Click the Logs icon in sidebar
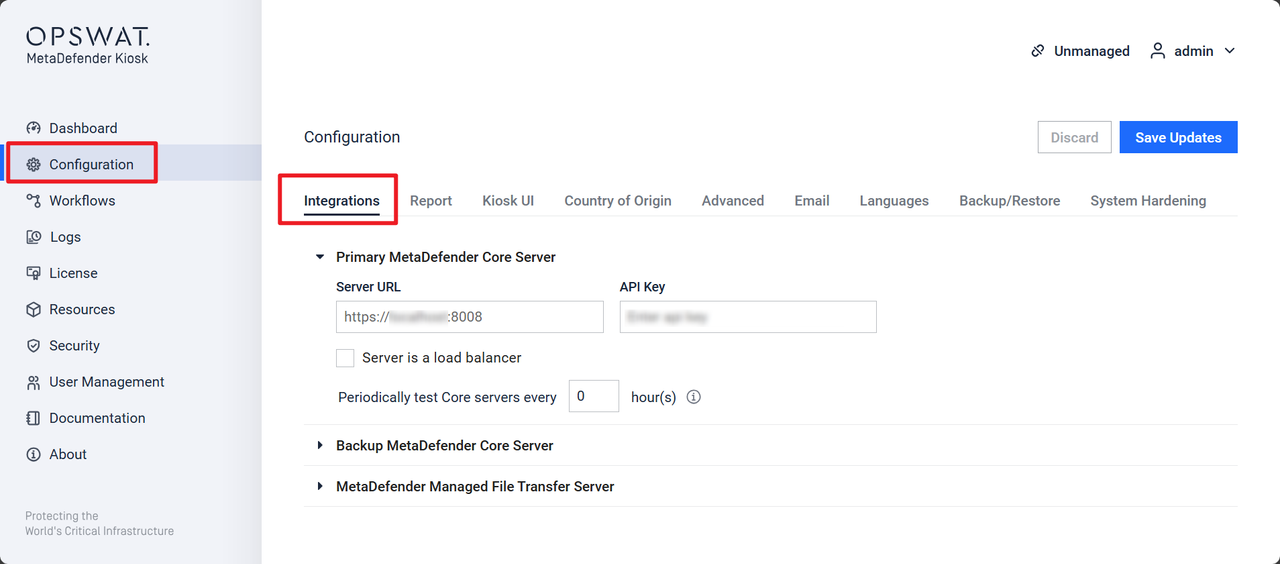Image resolution: width=1280 pixels, height=564 pixels. (33, 237)
